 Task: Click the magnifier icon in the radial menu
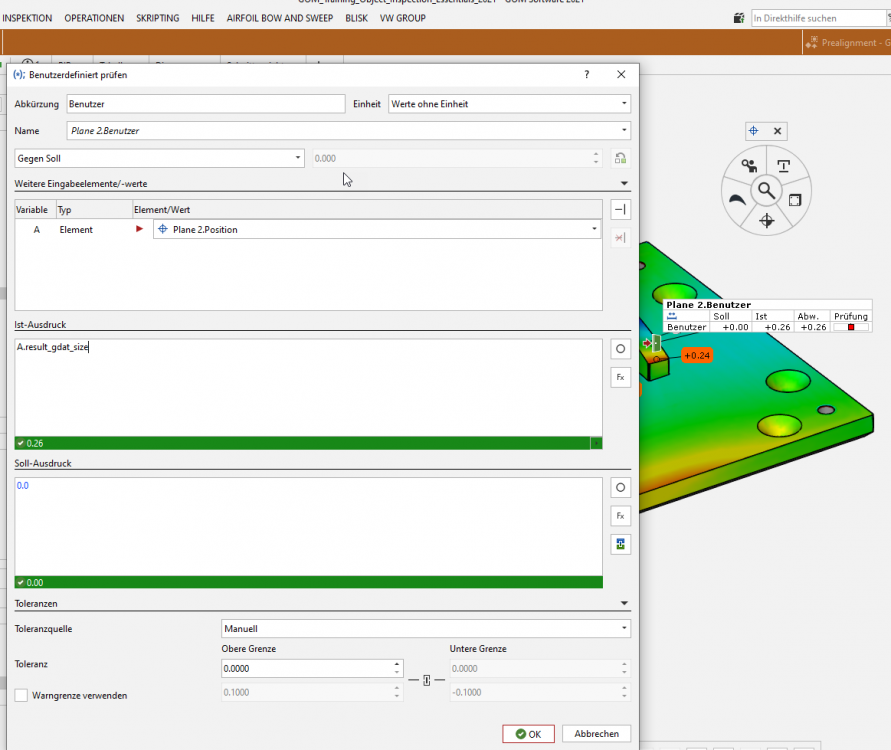(766, 190)
